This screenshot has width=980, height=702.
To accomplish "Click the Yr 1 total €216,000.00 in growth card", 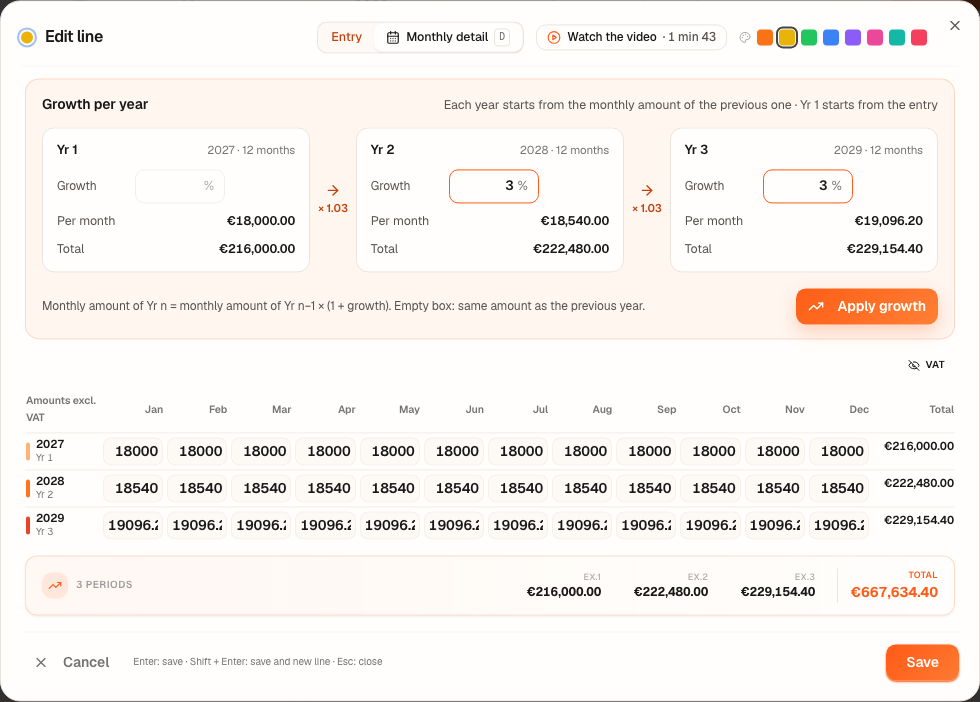I will pyautogui.click(x=257, y=249).
